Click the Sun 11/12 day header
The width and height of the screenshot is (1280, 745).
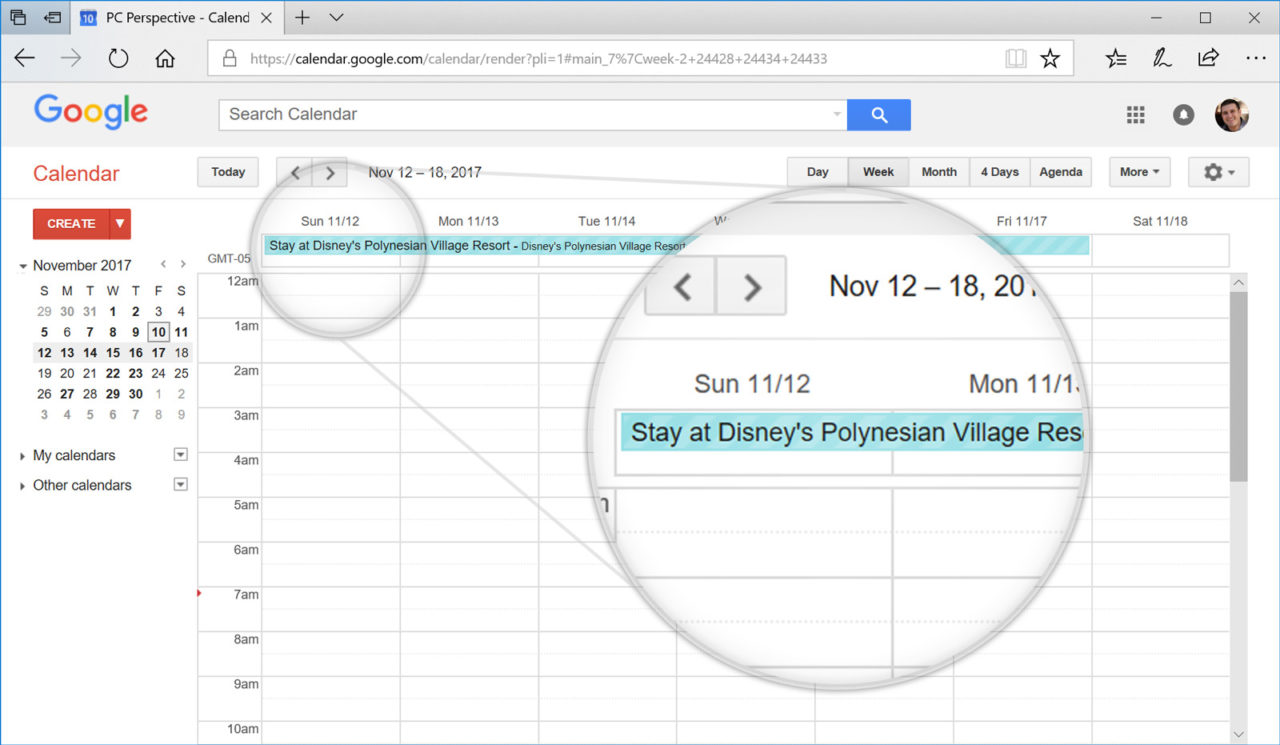(x=330, y=221)
